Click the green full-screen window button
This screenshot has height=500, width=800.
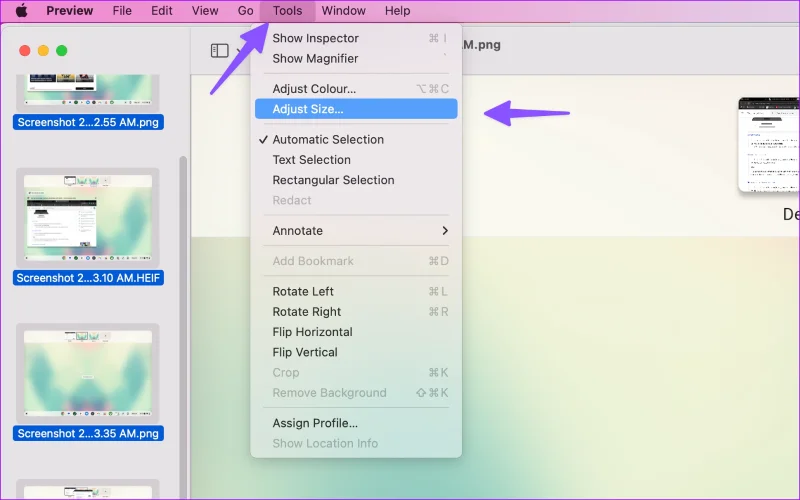click(x=62, y=51)
